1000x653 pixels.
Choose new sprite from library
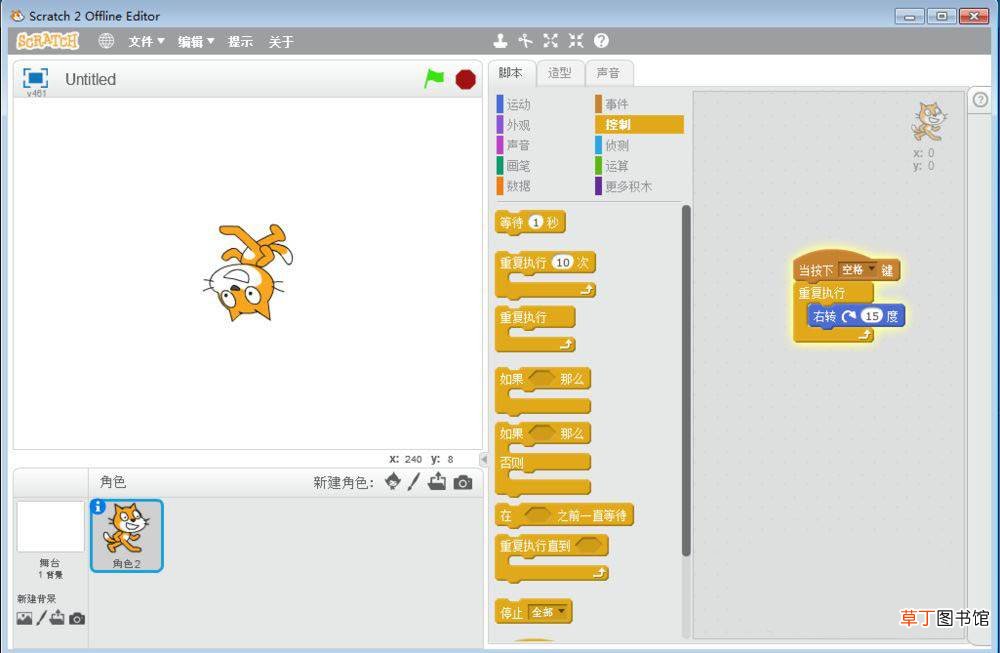pos(393,481)
